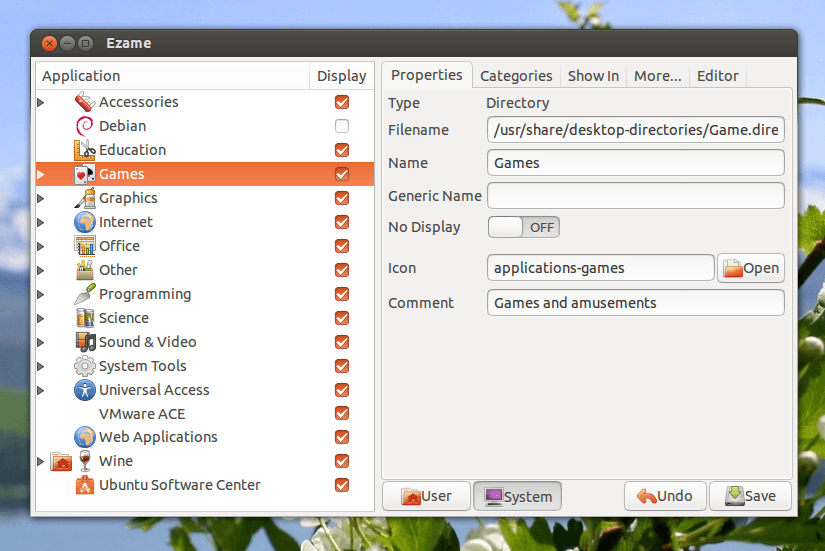This screenshot has height=551, width=825.
Task: Expand the Accessories tree node
Action: pyautogui.click(x=41, y=102)
